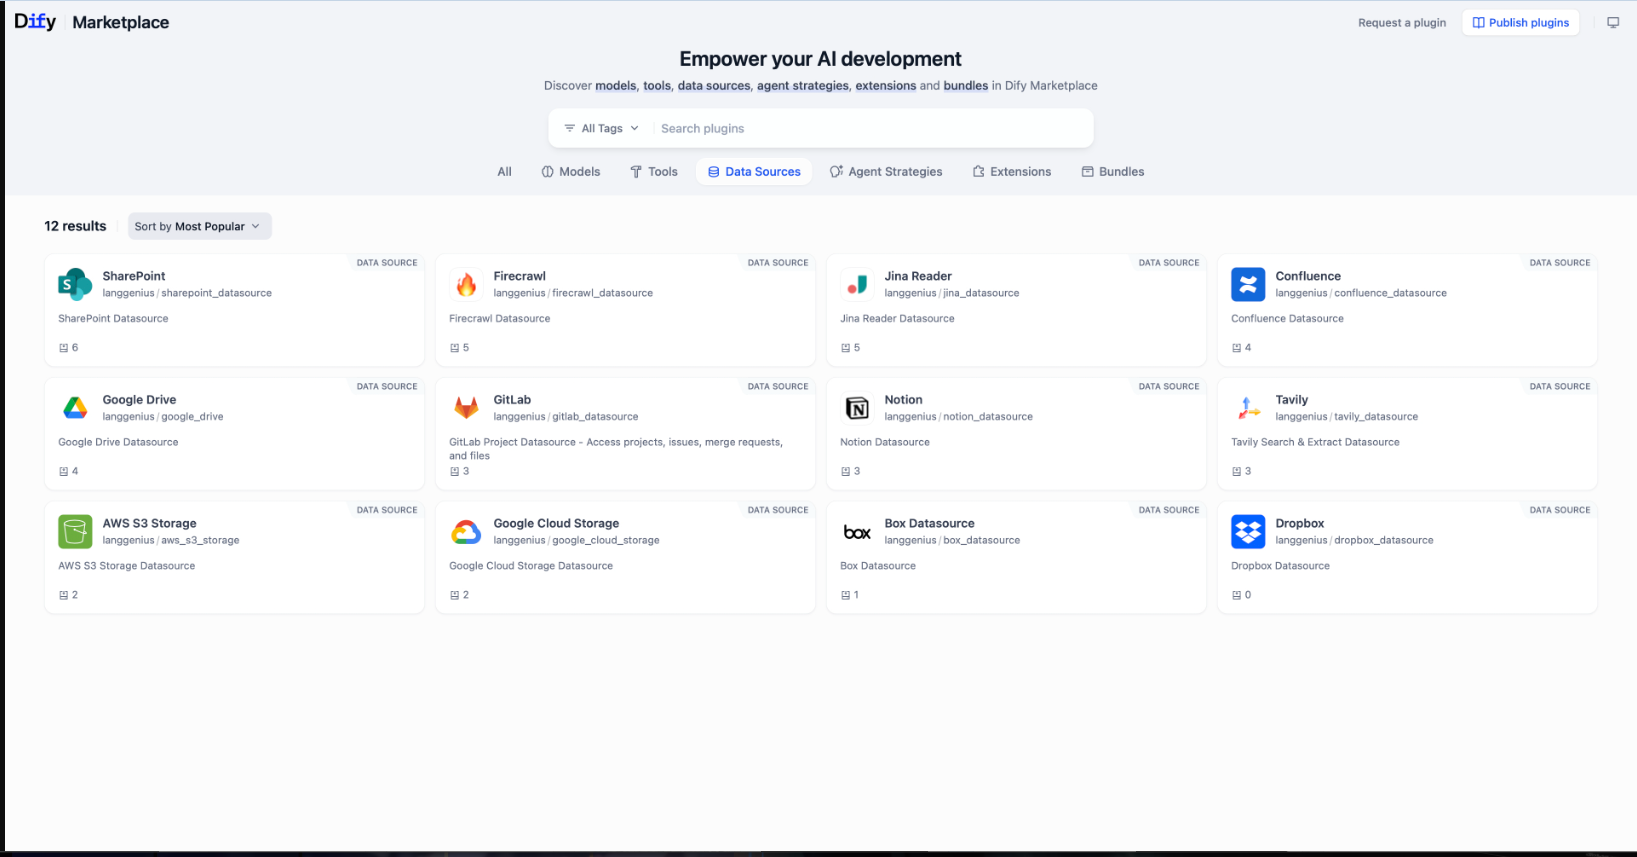Switch to the Extensions tab

1012,172
